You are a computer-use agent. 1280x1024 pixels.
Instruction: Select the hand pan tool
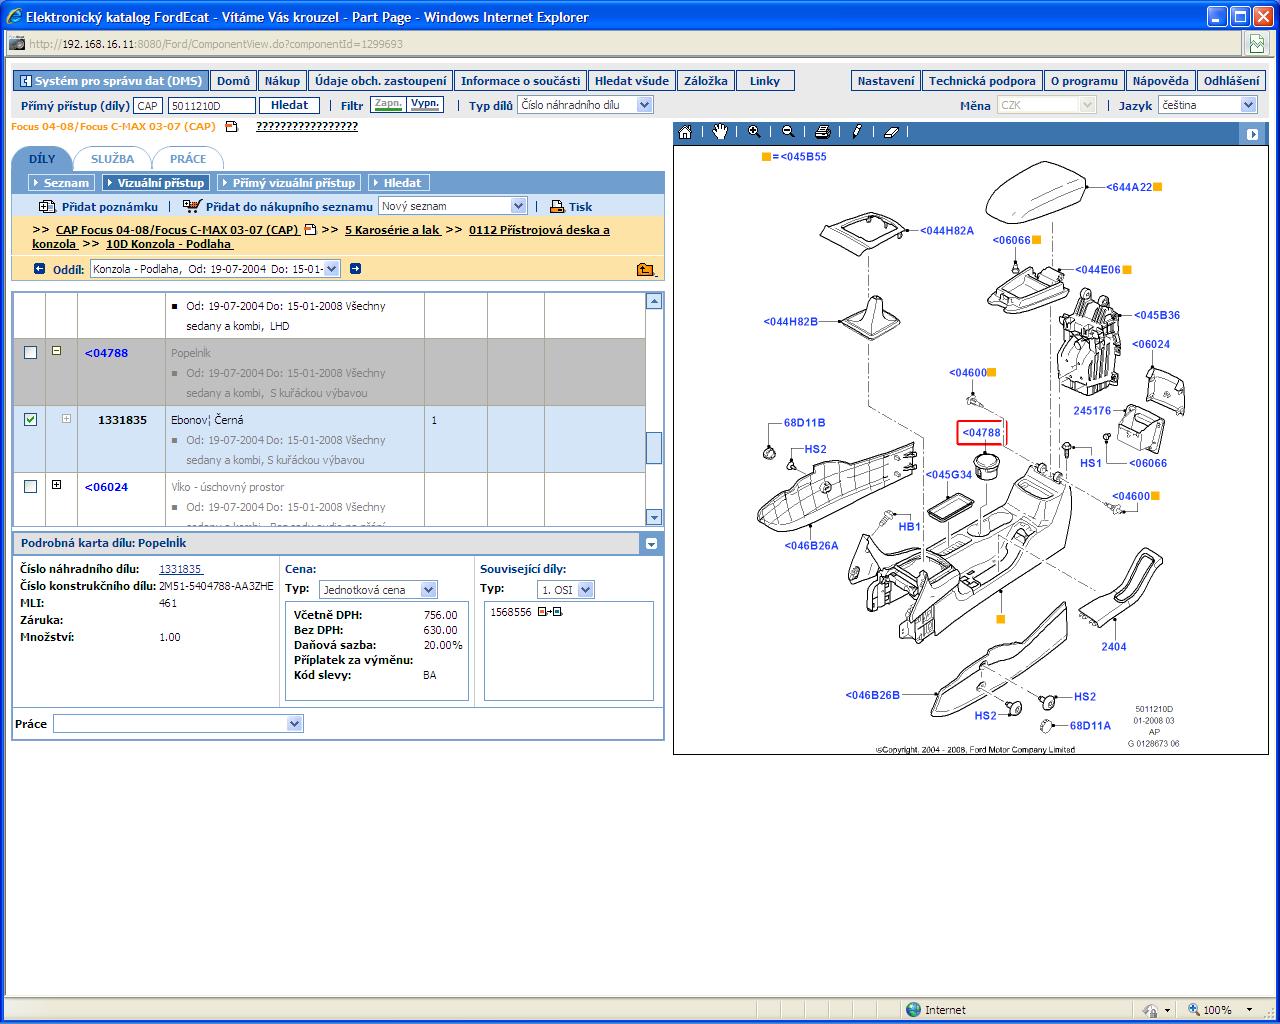720,132
